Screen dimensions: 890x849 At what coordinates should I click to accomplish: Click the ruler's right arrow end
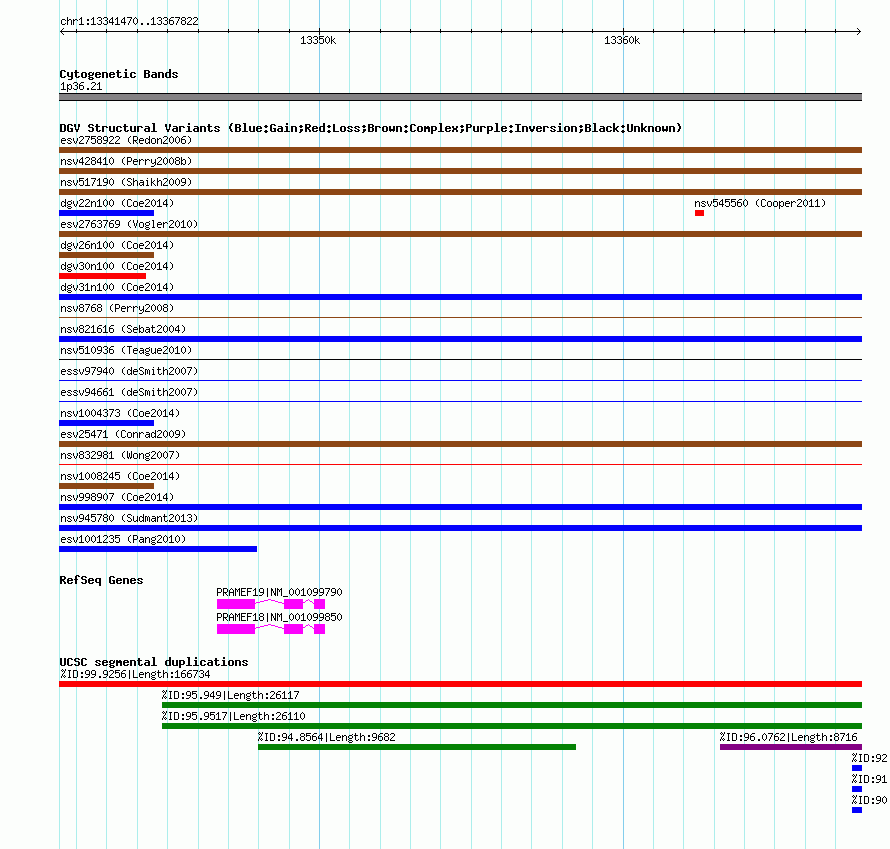coord(859,32)
